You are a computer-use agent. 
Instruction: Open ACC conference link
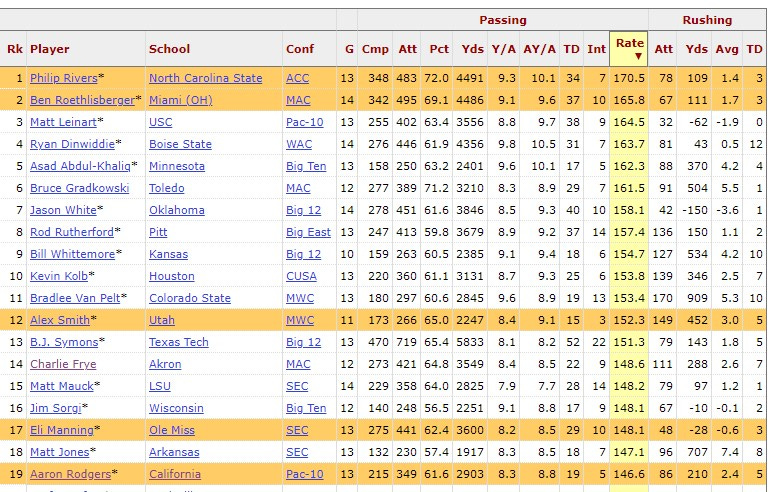297,78
